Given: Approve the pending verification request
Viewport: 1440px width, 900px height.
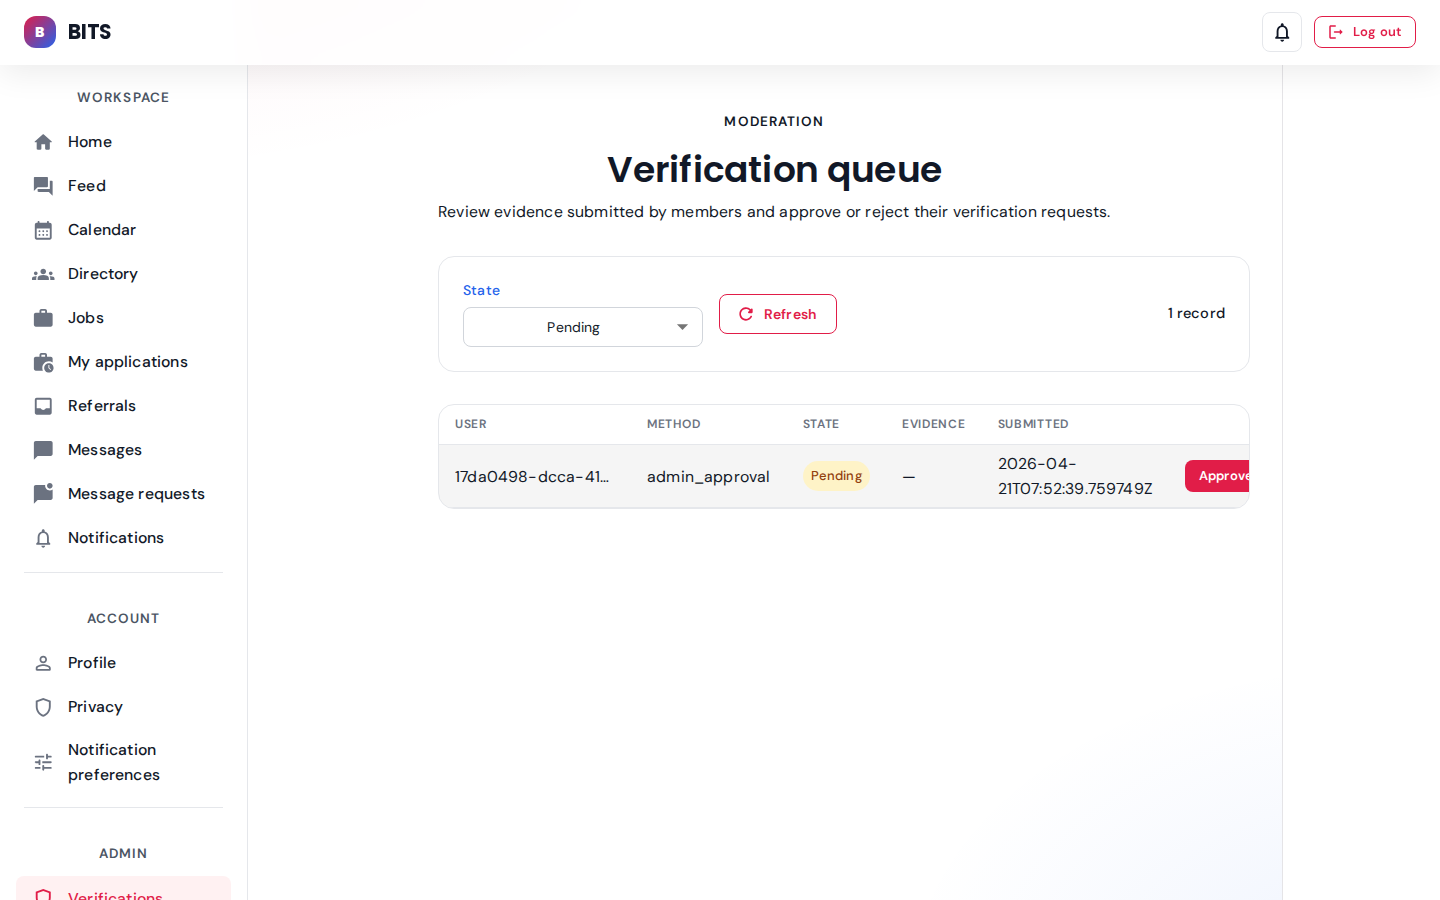Looking at the screenshot, I should [x=1218, y=476].
